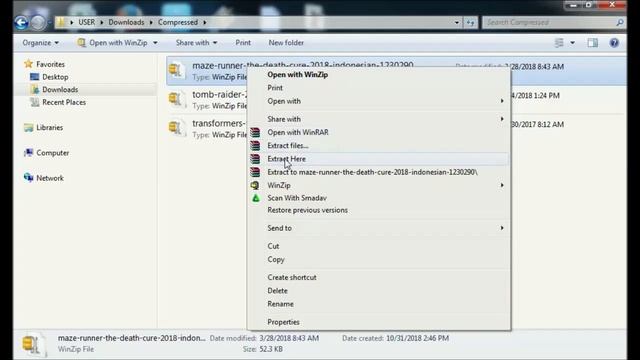Toggle the preview pane icon
The width and height of the screenshot is (640, 360).
(593, 42)
